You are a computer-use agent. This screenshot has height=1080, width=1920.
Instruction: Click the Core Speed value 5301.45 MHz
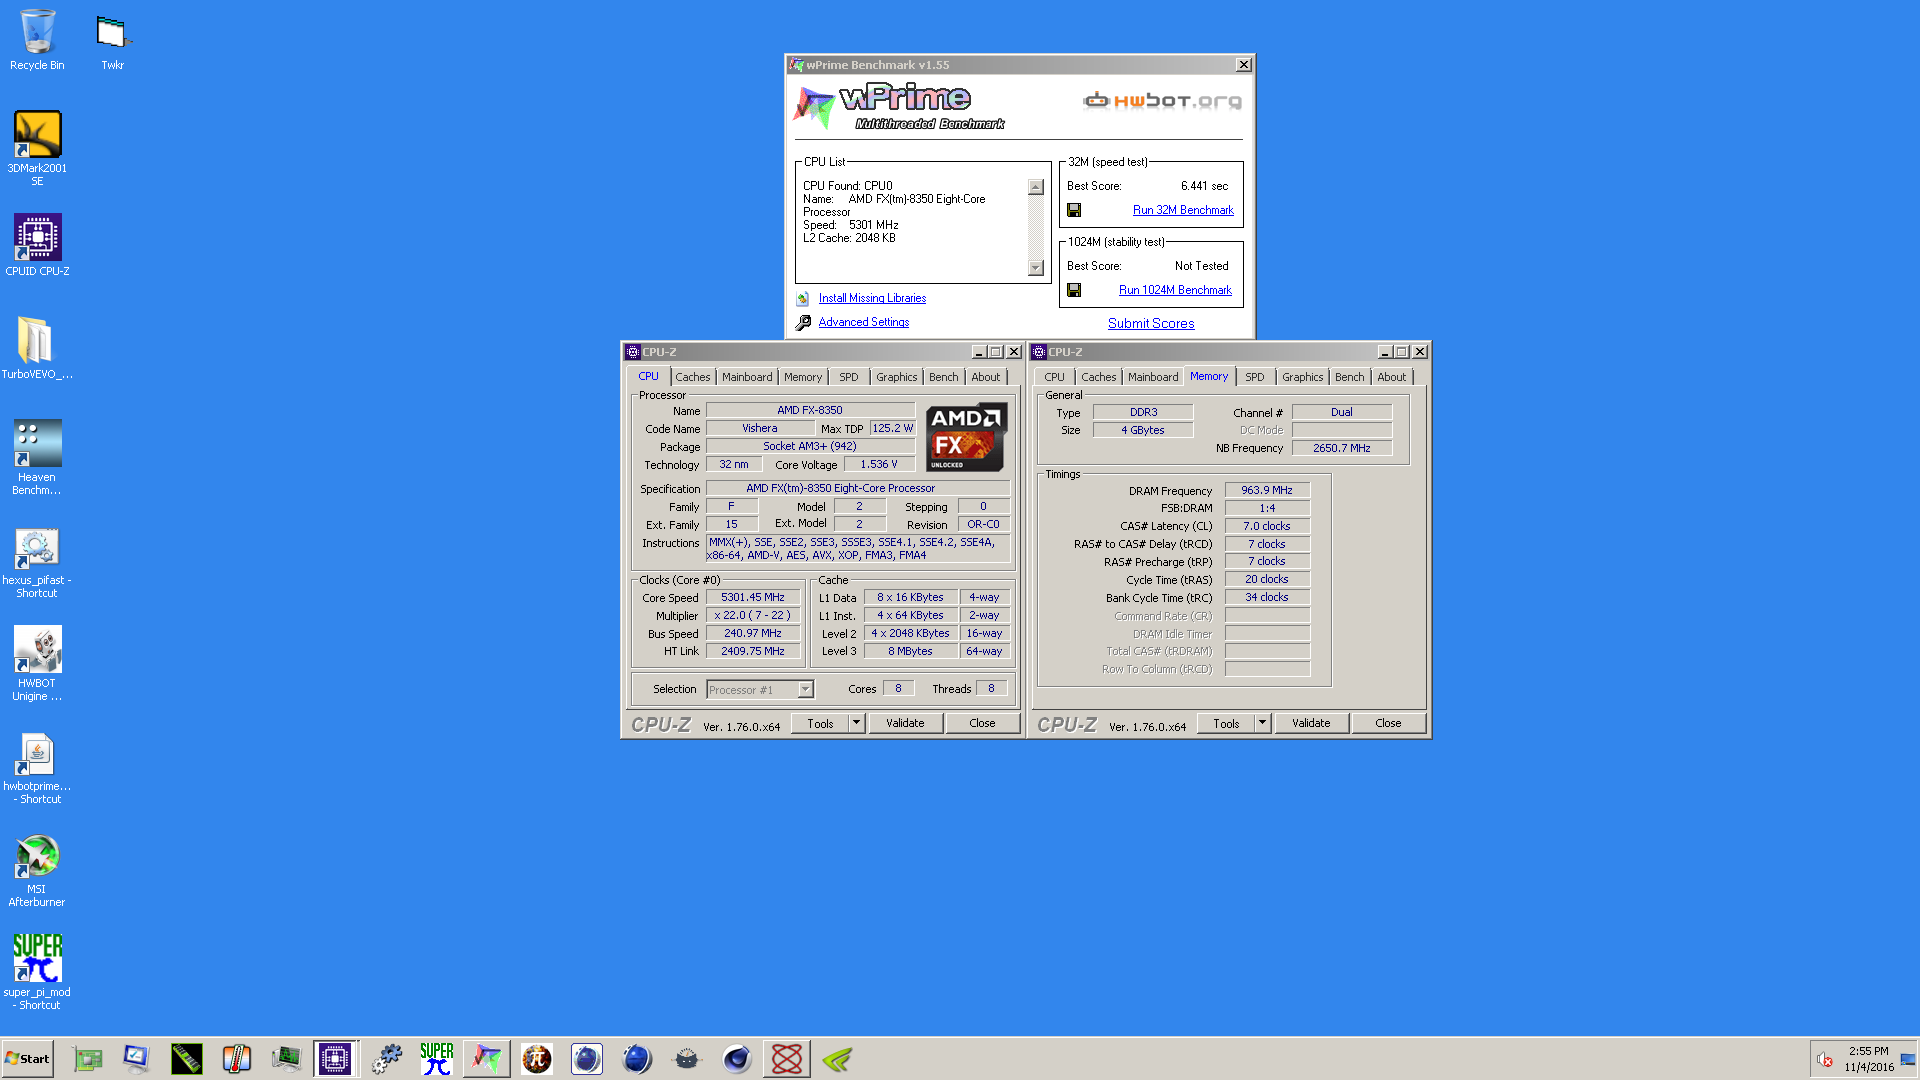pos(753,597)
